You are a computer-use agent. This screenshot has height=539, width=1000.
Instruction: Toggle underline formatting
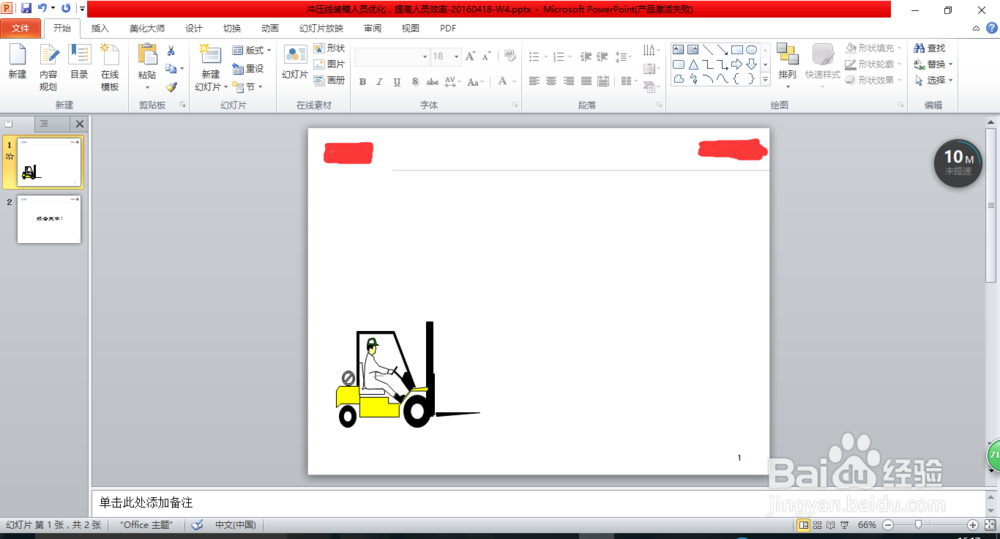coord(397,82)
